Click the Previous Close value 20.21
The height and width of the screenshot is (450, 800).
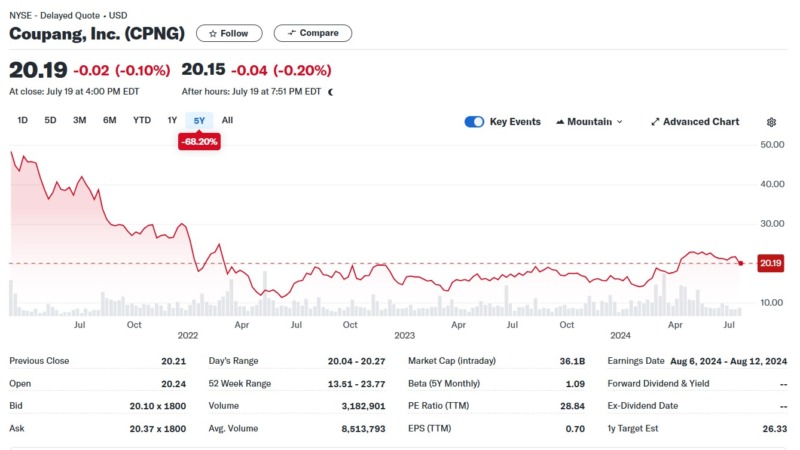click(x=173, y=361)
